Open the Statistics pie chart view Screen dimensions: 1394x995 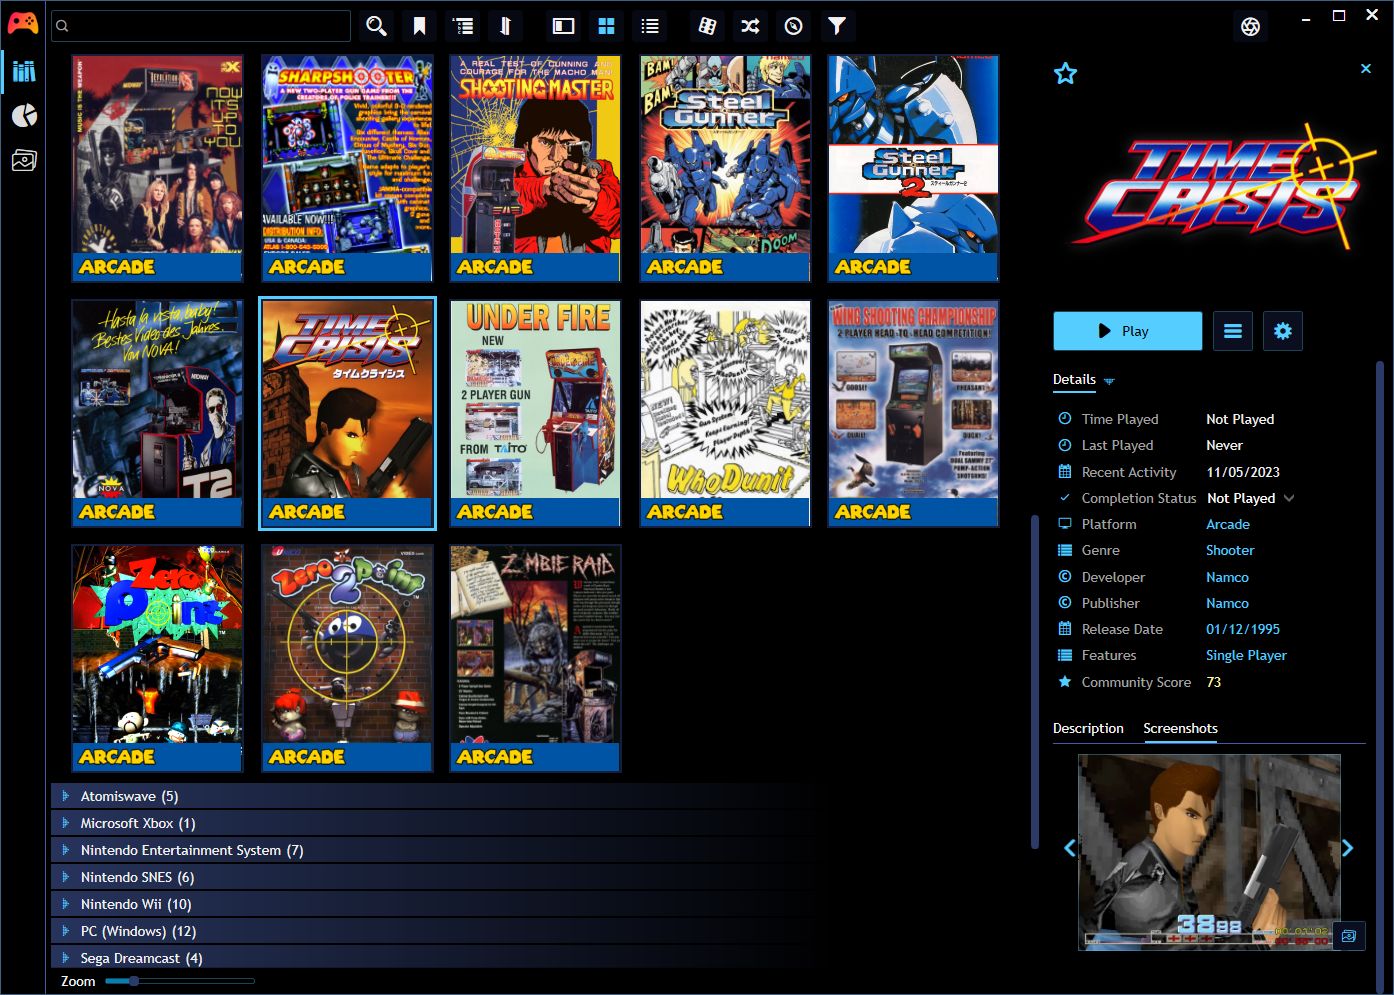(x=24, y=116)
